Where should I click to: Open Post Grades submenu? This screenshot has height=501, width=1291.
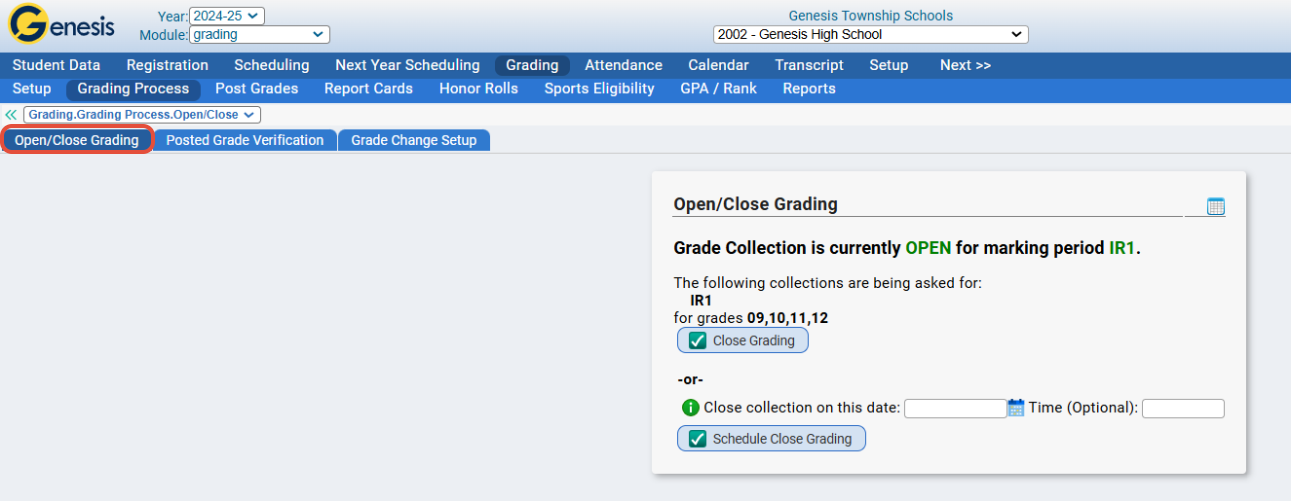pos(257,89)
